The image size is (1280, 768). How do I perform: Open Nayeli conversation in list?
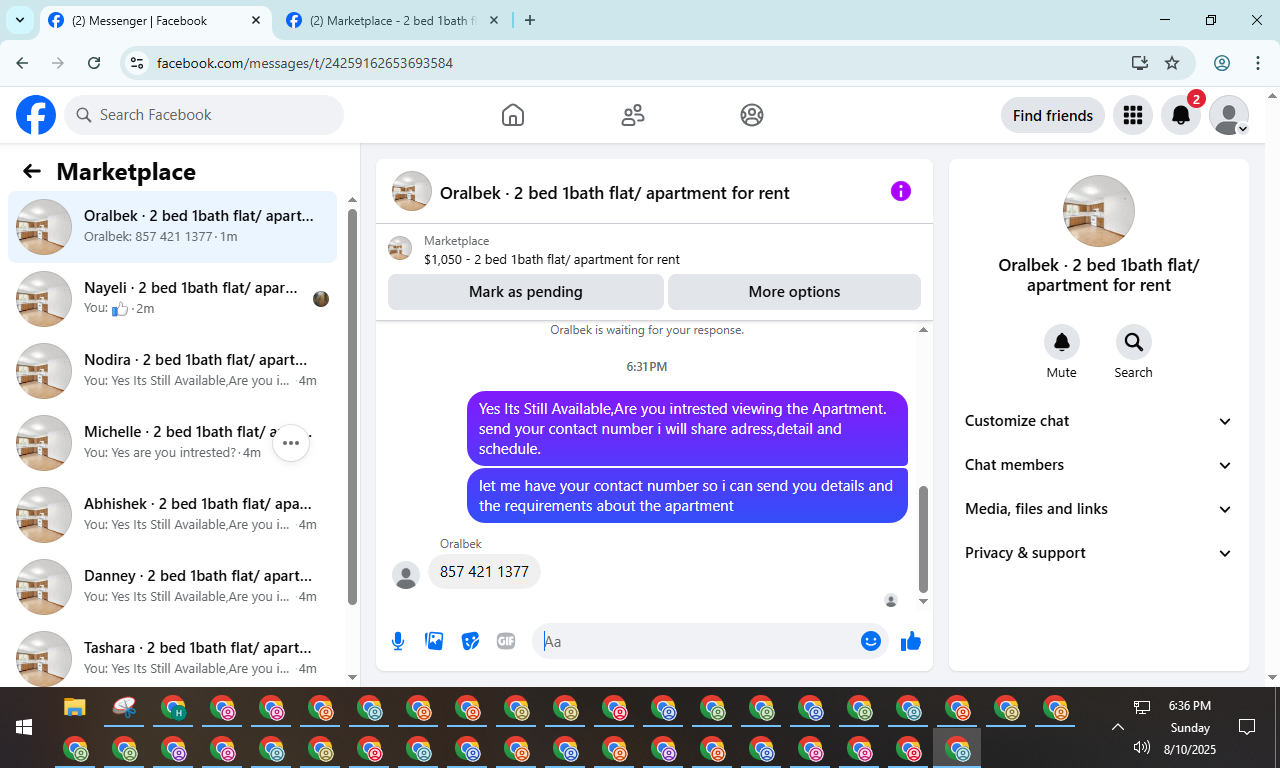[172, 299]
